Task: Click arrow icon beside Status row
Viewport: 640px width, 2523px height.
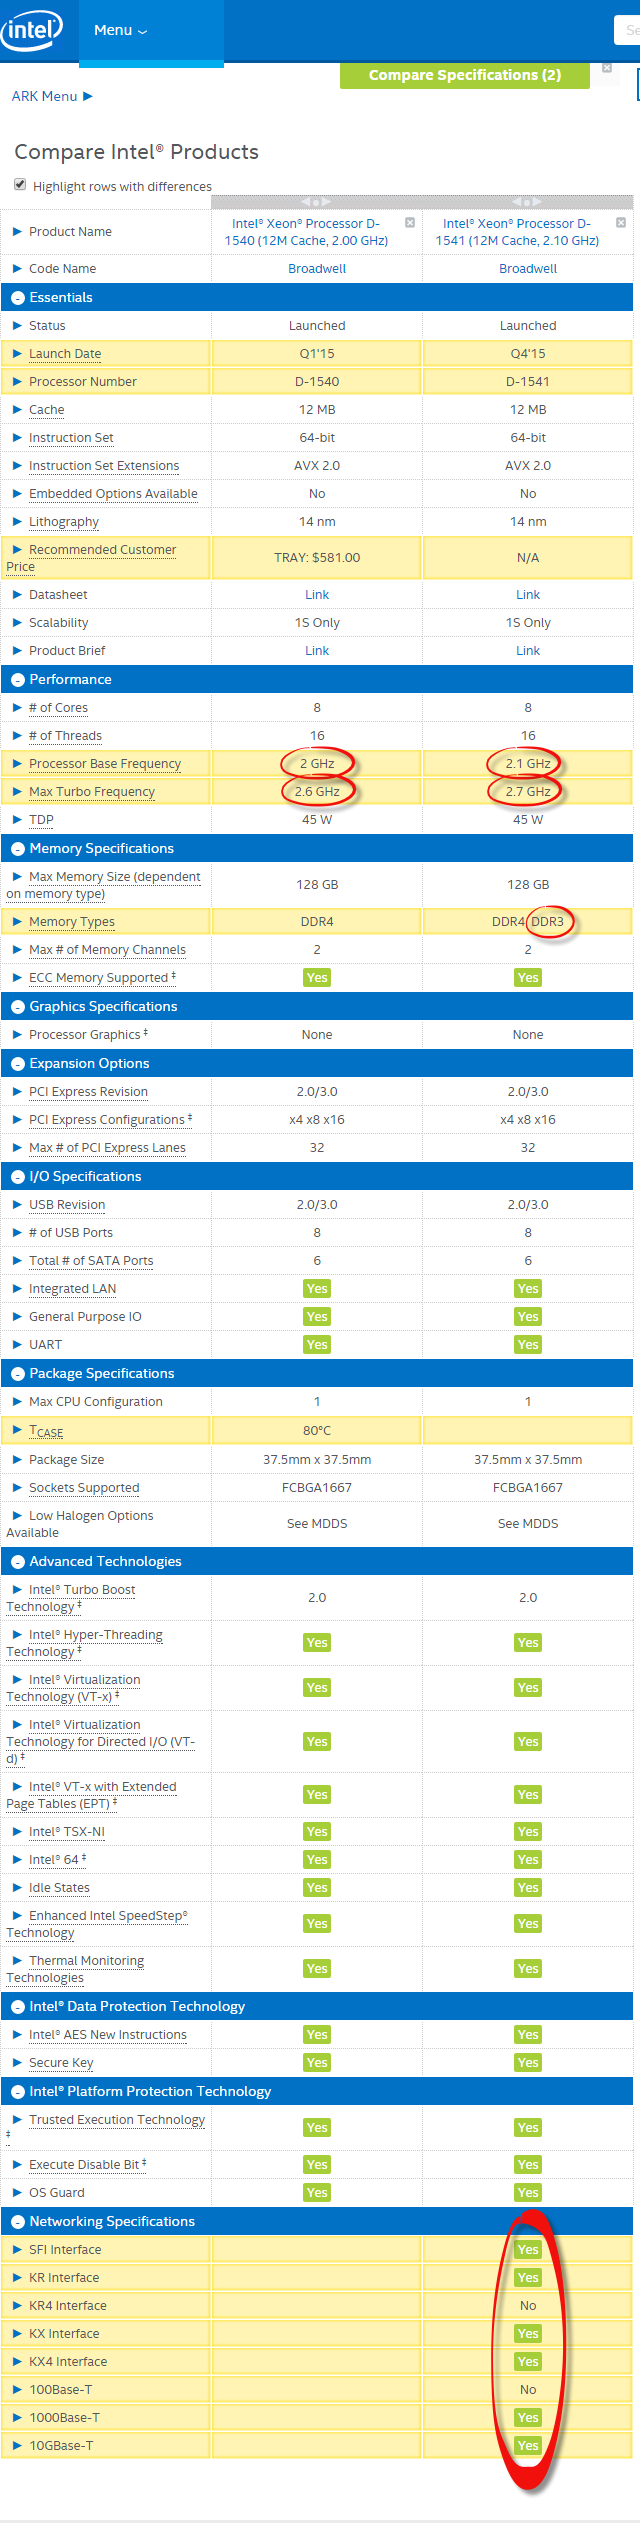Action: (17, 326)
